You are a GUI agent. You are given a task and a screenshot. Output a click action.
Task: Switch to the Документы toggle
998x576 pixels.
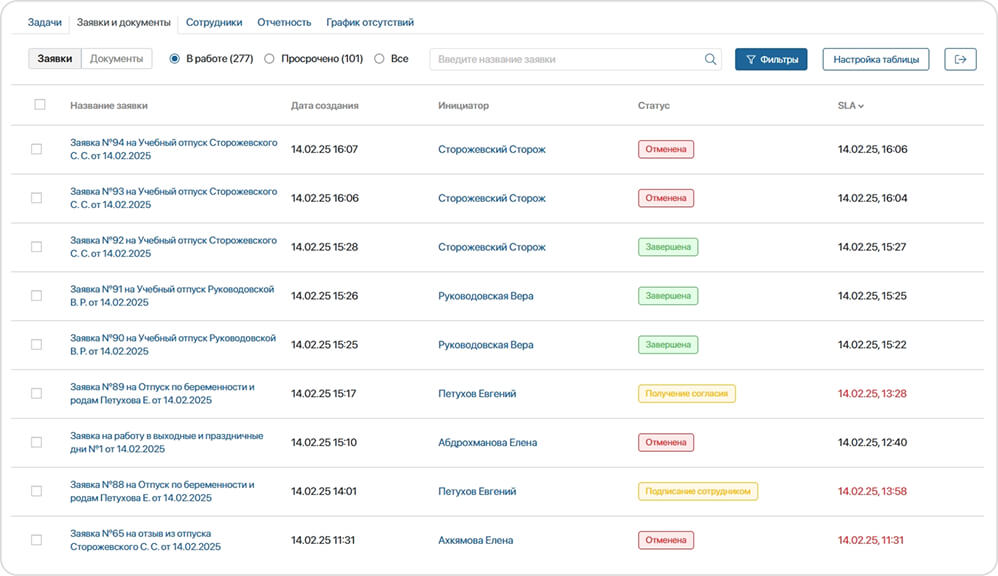click(x=116, y=59)
